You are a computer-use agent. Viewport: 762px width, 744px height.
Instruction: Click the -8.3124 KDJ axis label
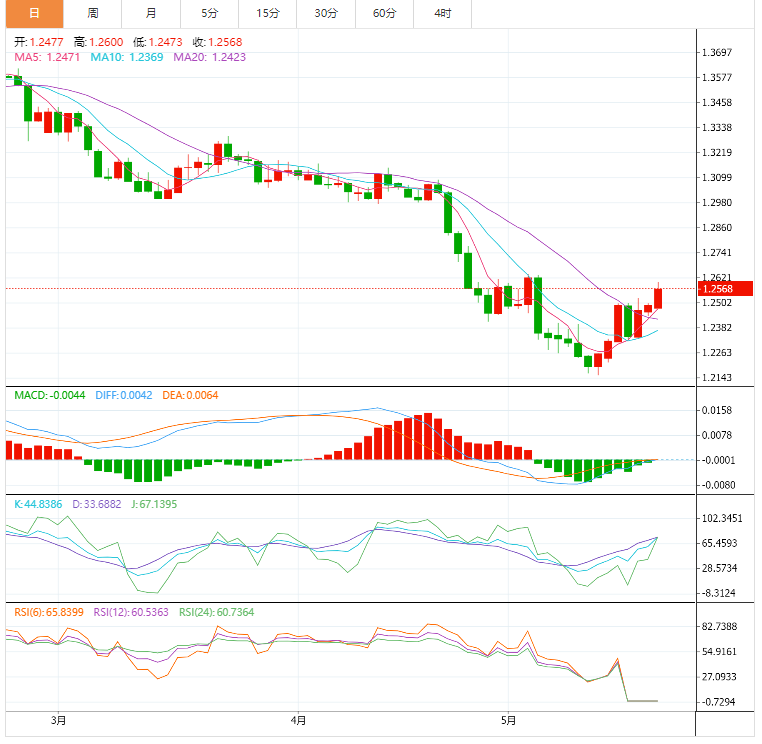(x=720, y=593)
